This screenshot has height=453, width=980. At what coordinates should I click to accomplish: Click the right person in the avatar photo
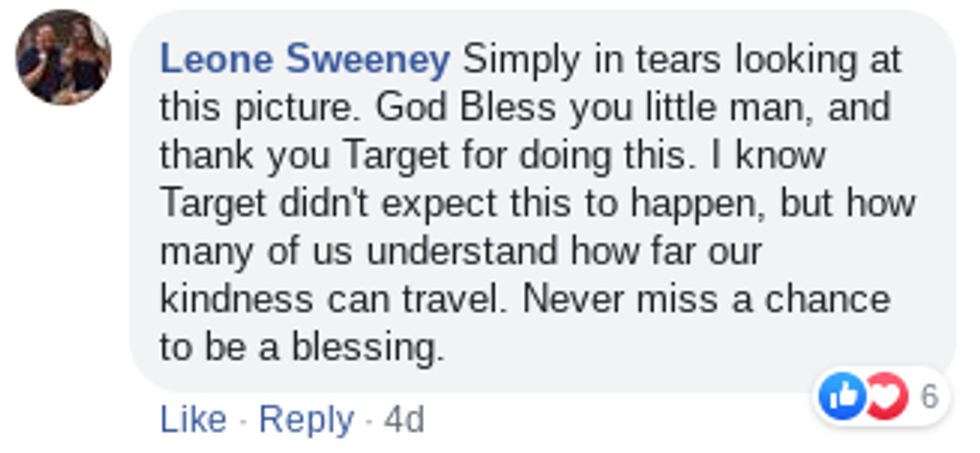click(x=82, y=56)
